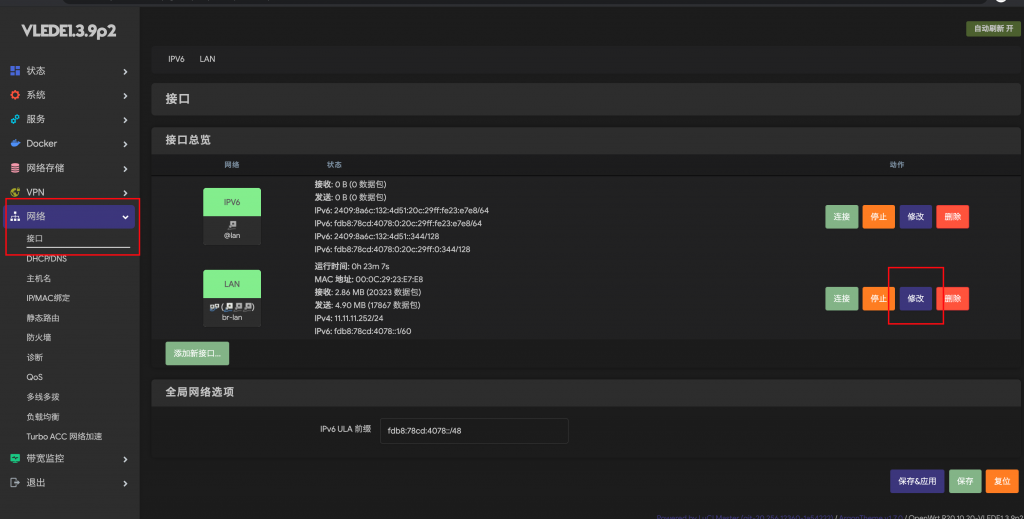Image resolution: width=1024 pixels, height=519 pixels.
Task: Click the VLEDE1.3.9p2 logo title
Action: 69,31
